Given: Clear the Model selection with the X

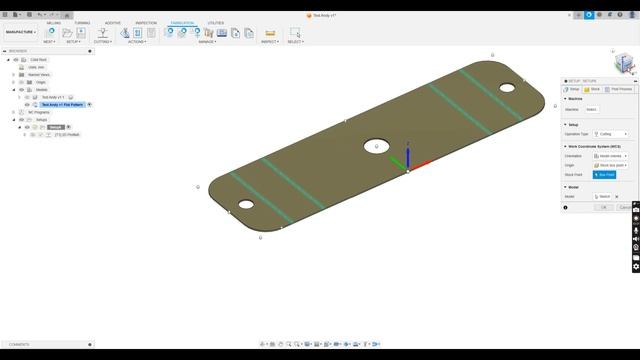Looking at the screenshot, I should pyautogui.click(x=617, y=197).
